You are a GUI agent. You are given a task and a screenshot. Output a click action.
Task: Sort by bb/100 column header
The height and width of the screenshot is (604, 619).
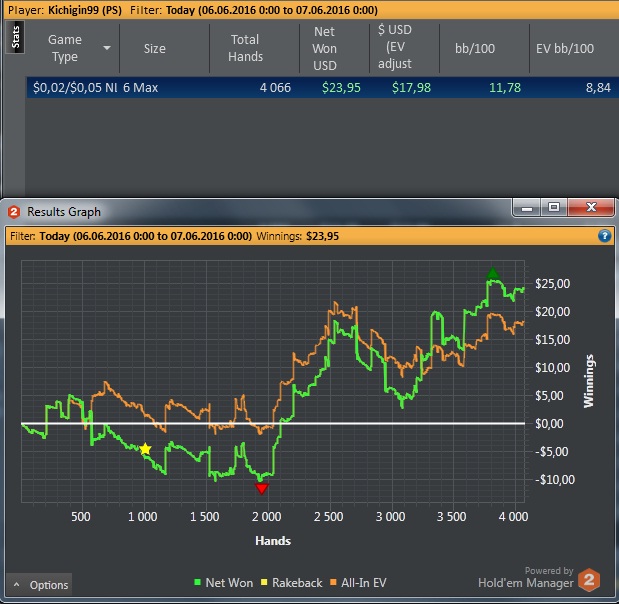[475, 49]
